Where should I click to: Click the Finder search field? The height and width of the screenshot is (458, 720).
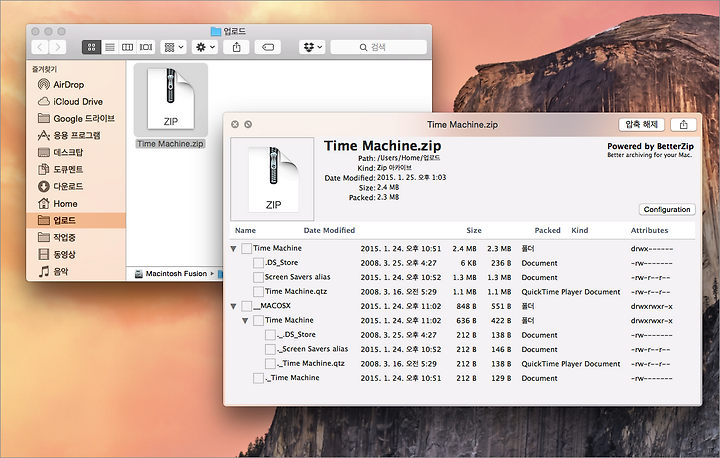tap(378, 47)
